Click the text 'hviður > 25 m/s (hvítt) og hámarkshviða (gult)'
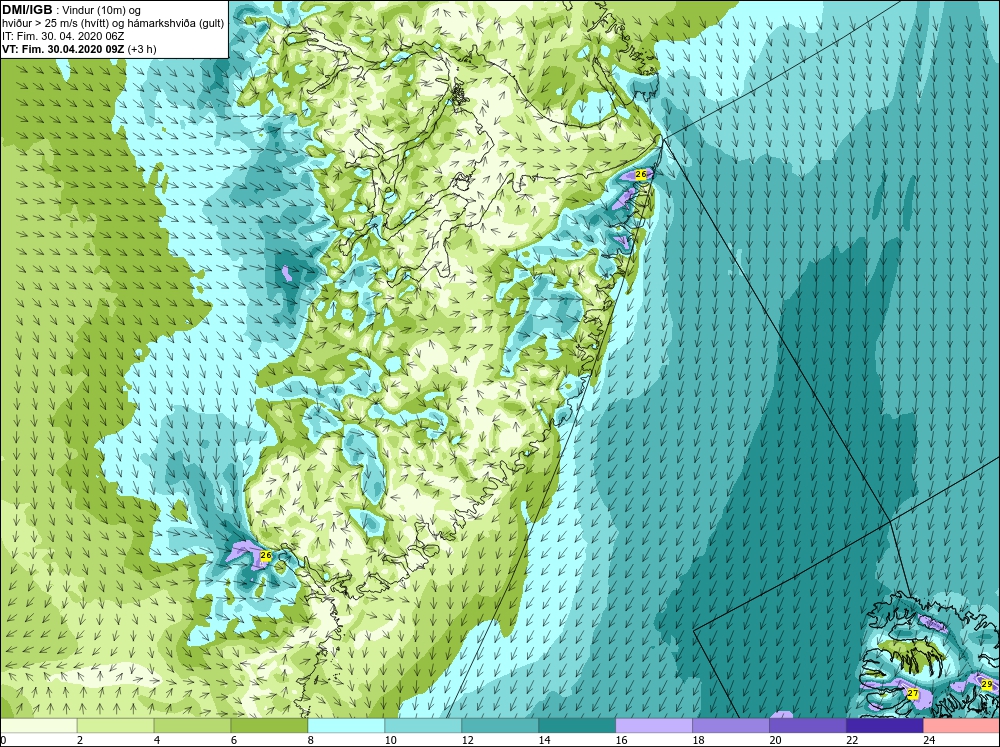This screenshot has width=1000, height=747. (113, 24)
